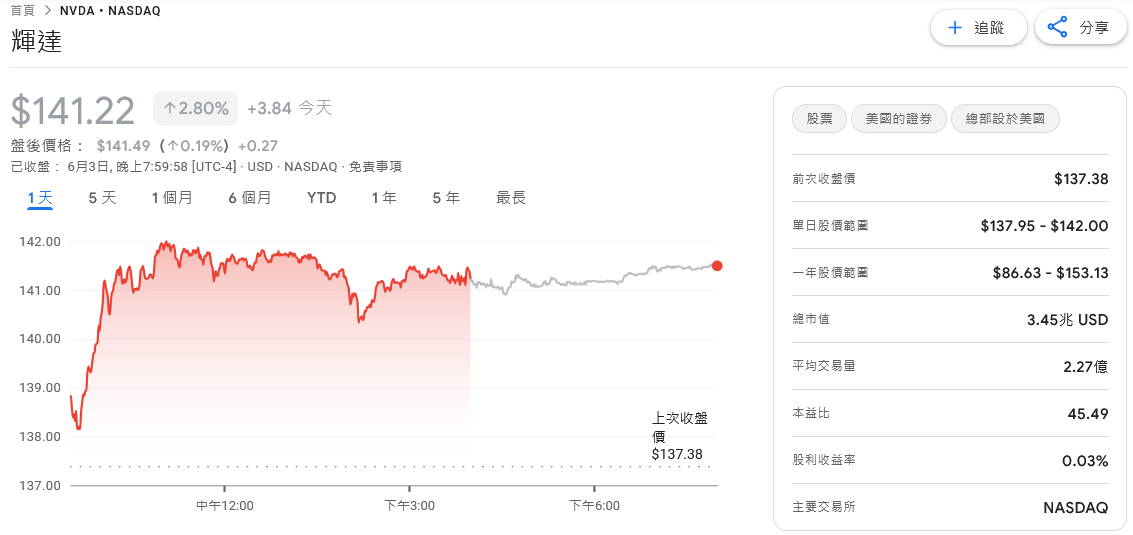Show the 6 個月 chart range
Screen dimensions: 1133x535
pos(249,198)
